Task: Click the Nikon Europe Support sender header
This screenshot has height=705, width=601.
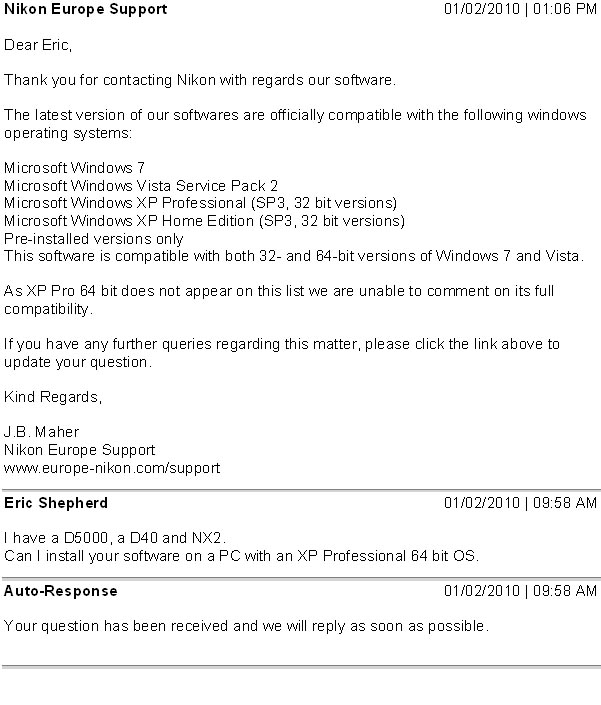Action: (86, 9)
